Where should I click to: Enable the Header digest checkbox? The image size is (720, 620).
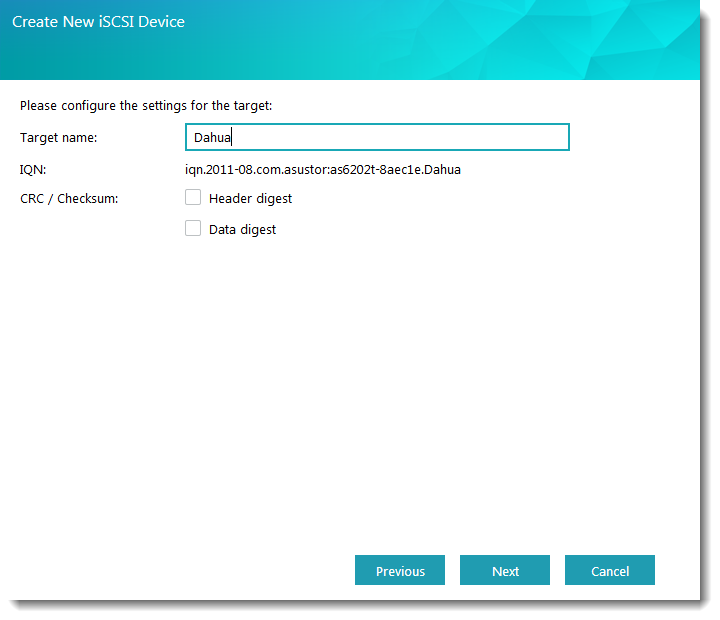[193, 197]
